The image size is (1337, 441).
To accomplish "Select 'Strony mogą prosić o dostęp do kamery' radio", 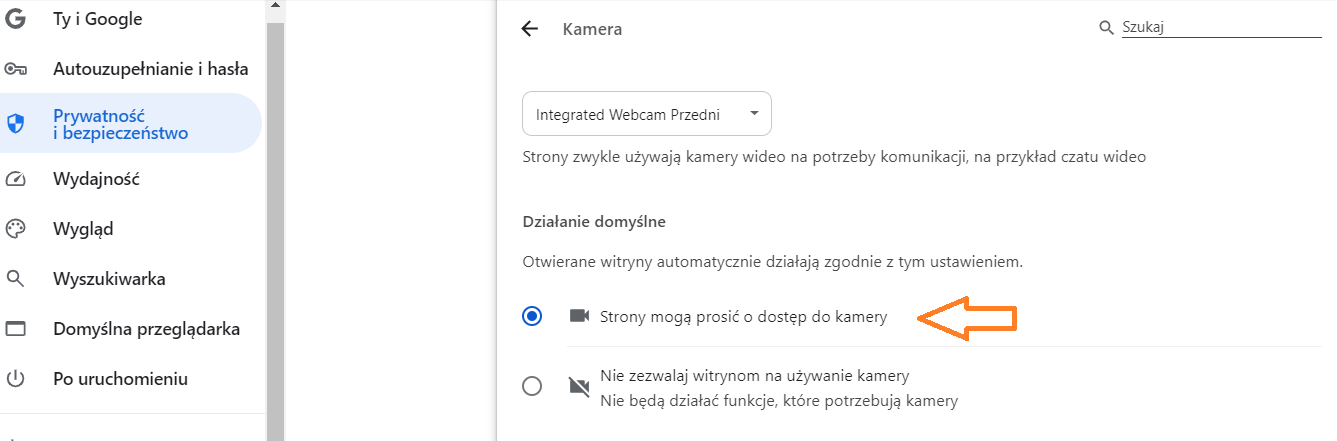I will [x=532, y=316].
